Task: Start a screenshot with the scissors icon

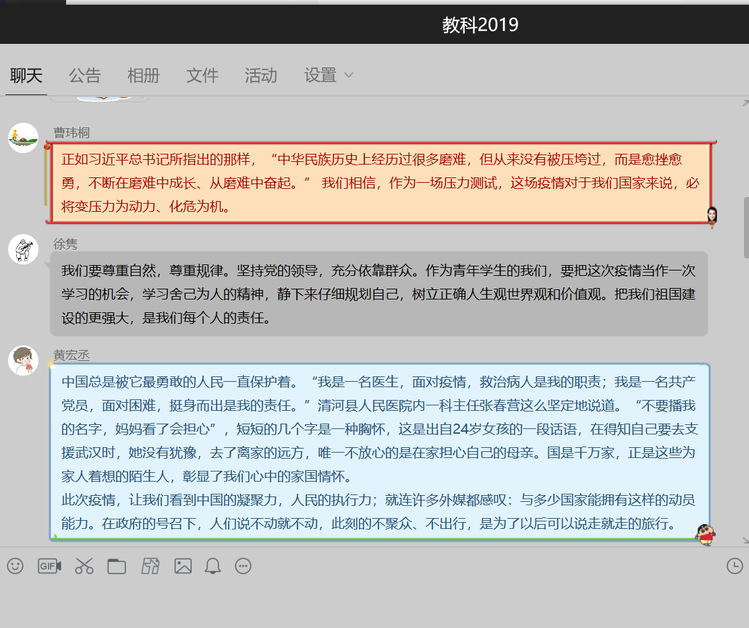Action: (x=84, y=566)
